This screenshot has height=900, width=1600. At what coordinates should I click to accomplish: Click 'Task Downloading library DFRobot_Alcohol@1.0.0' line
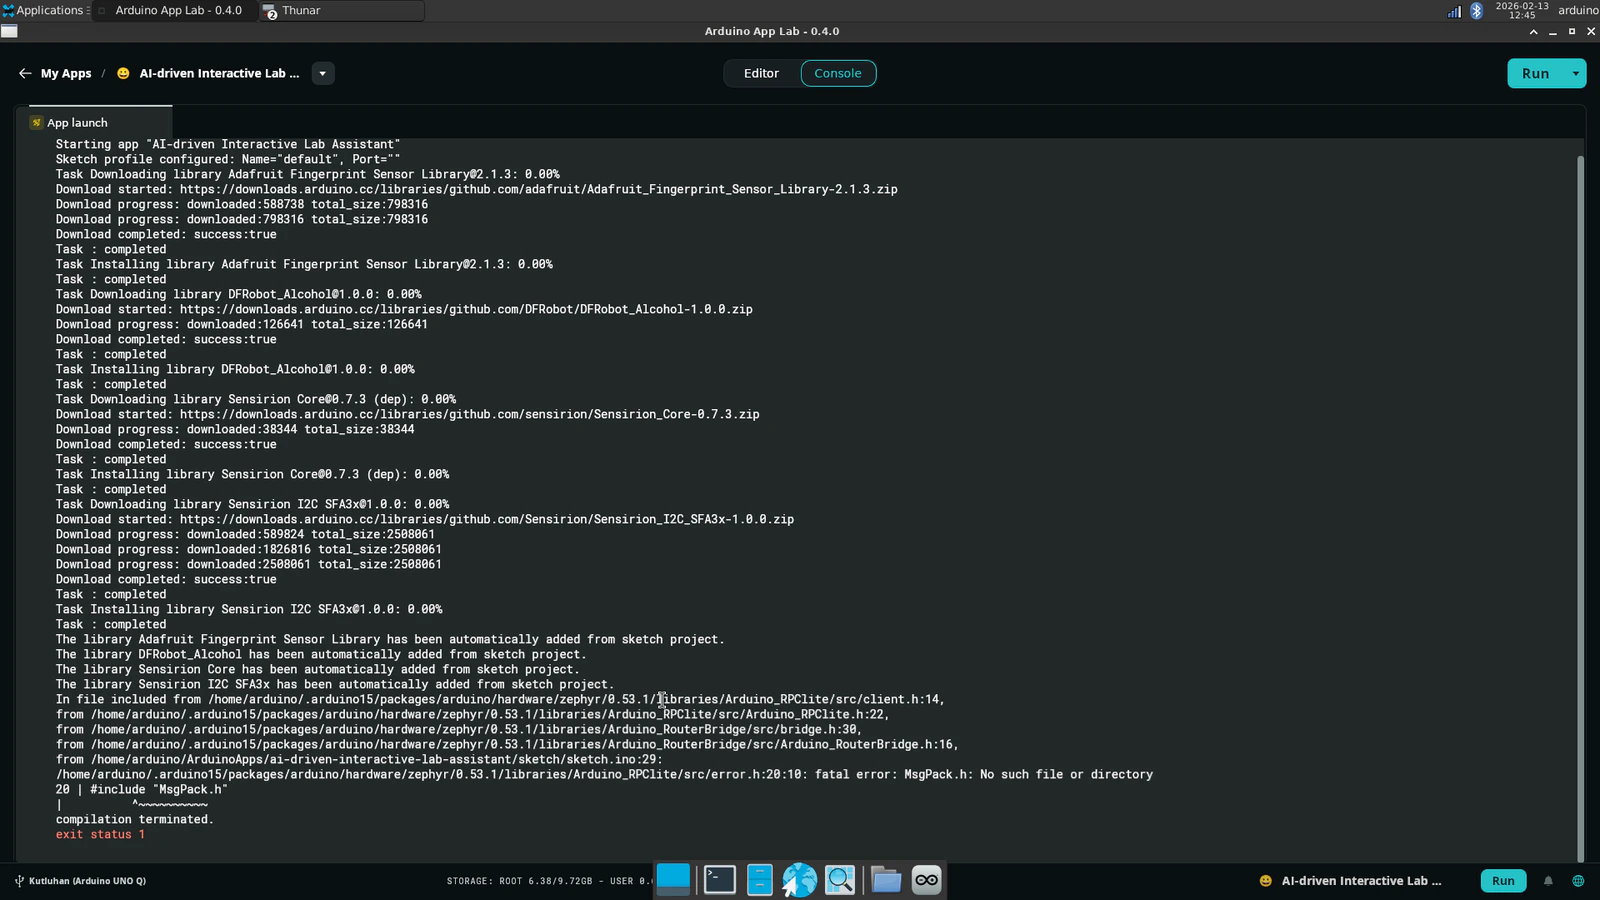click(239, 294)
